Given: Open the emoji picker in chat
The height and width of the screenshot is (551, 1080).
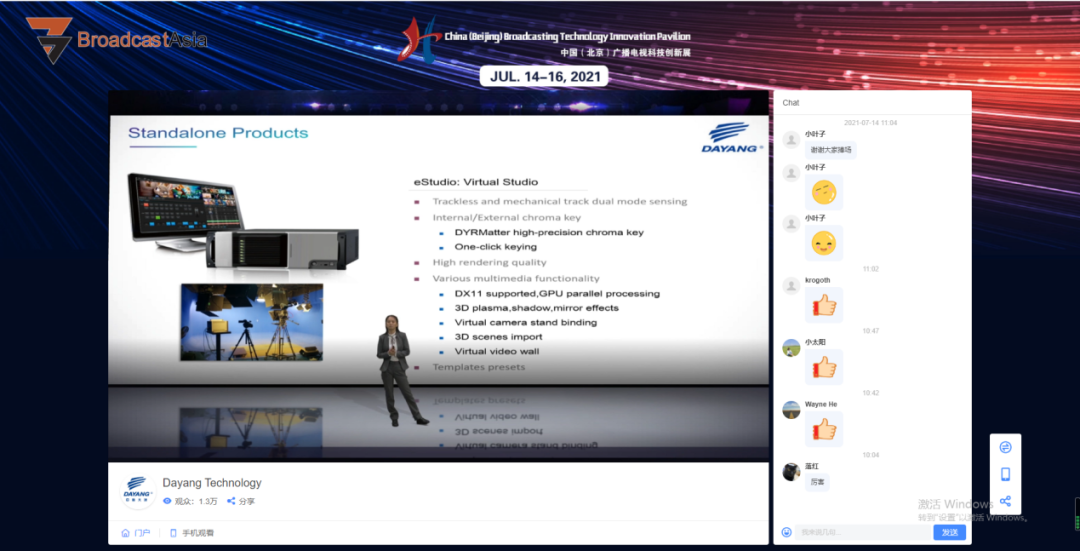Looking at the screenshot, I should click(787, 532).
